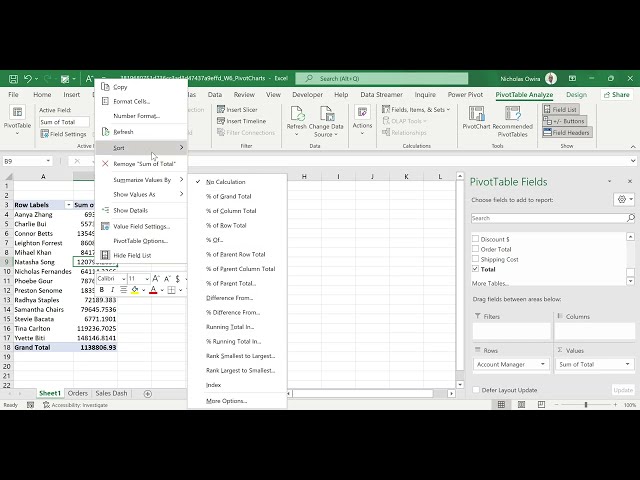The width and height of the screenshot is (640, 480).
Task: Open the Power Pivot ribbon tab
Action: [x=465, y=95]
